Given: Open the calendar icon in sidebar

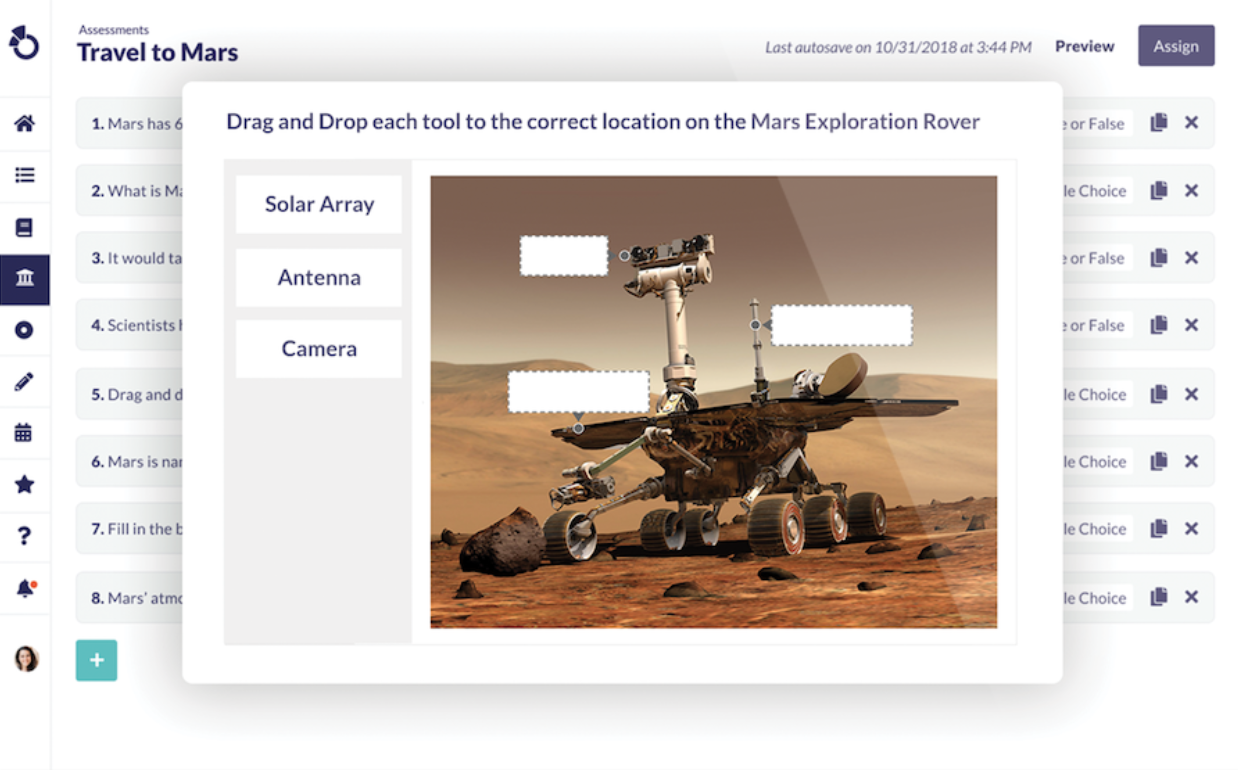Looking at the screenshot, I should 24,433.
